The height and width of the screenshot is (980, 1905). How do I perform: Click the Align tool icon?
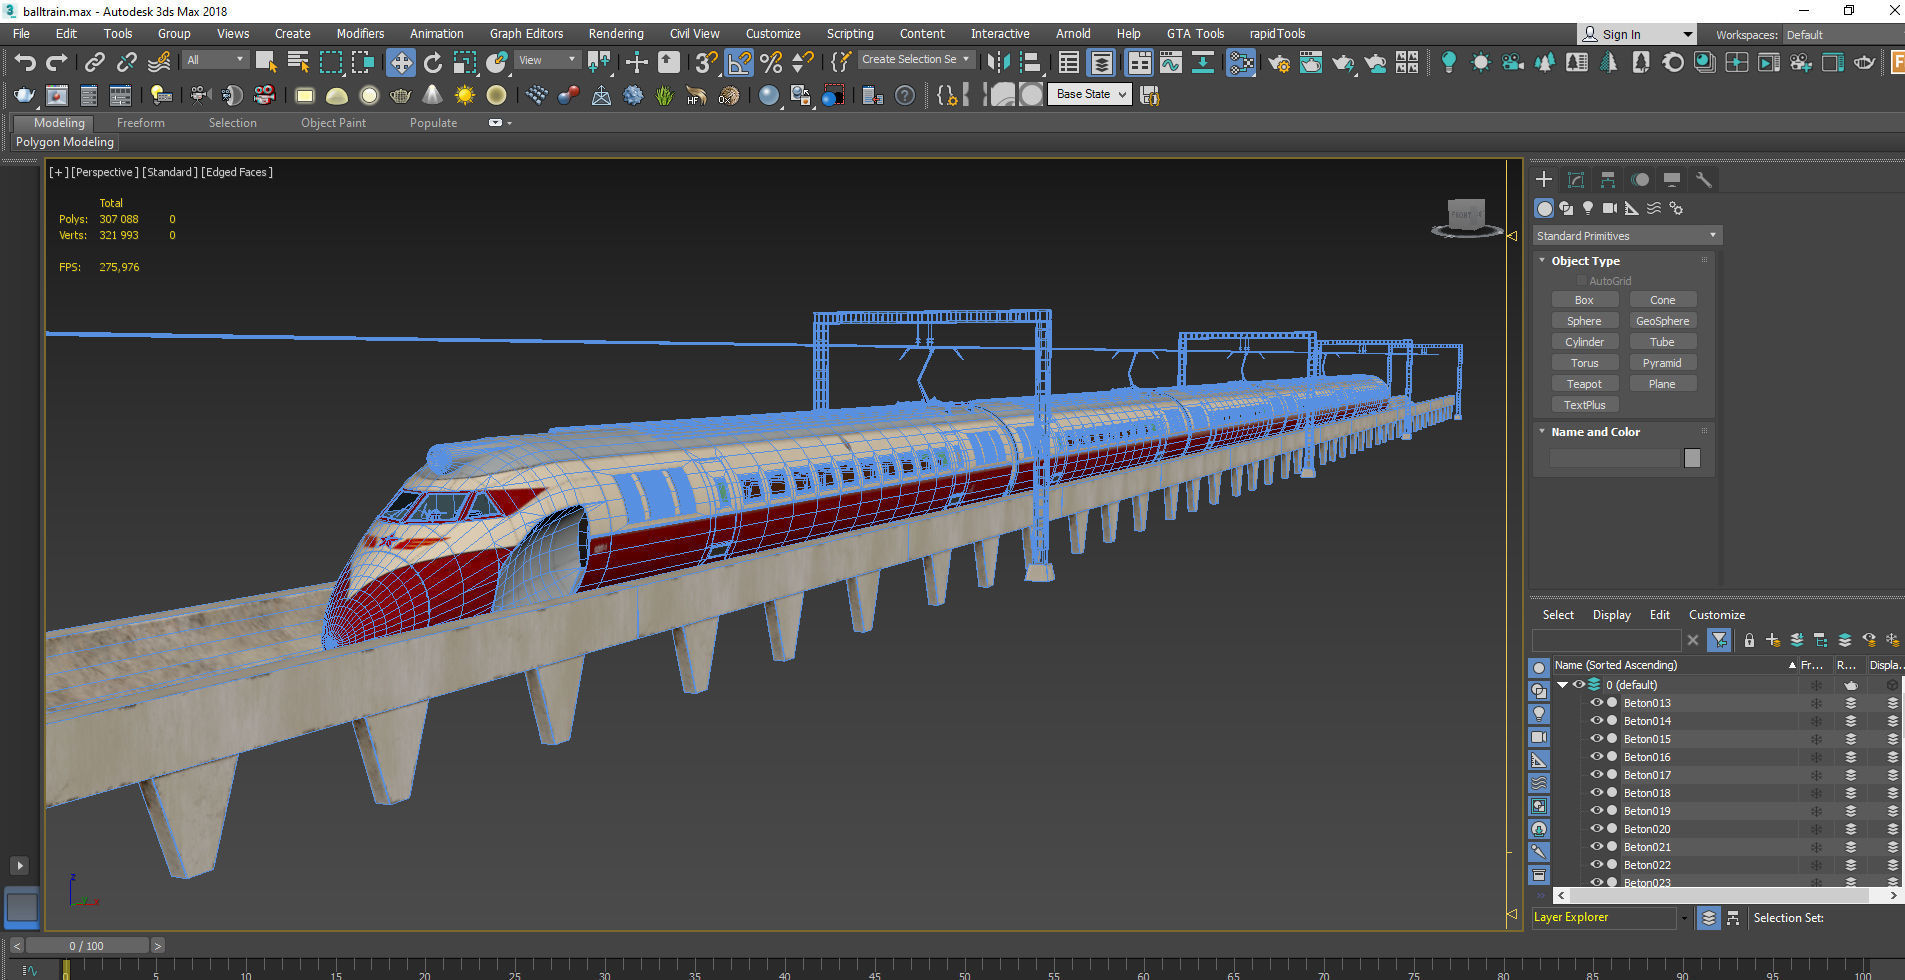pos(1030,63)
